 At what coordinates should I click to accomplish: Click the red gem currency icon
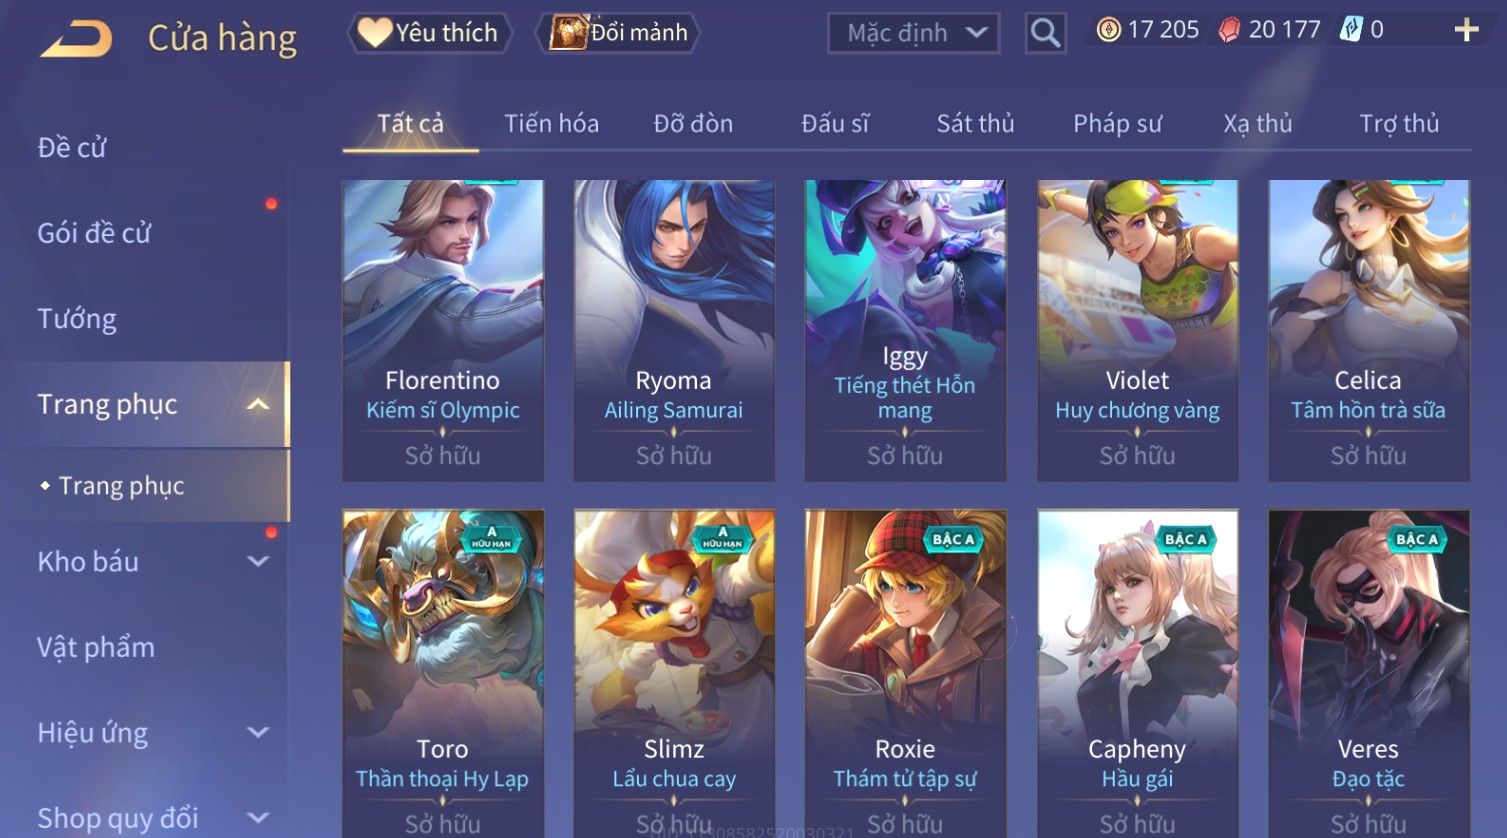click(1229, 30)
